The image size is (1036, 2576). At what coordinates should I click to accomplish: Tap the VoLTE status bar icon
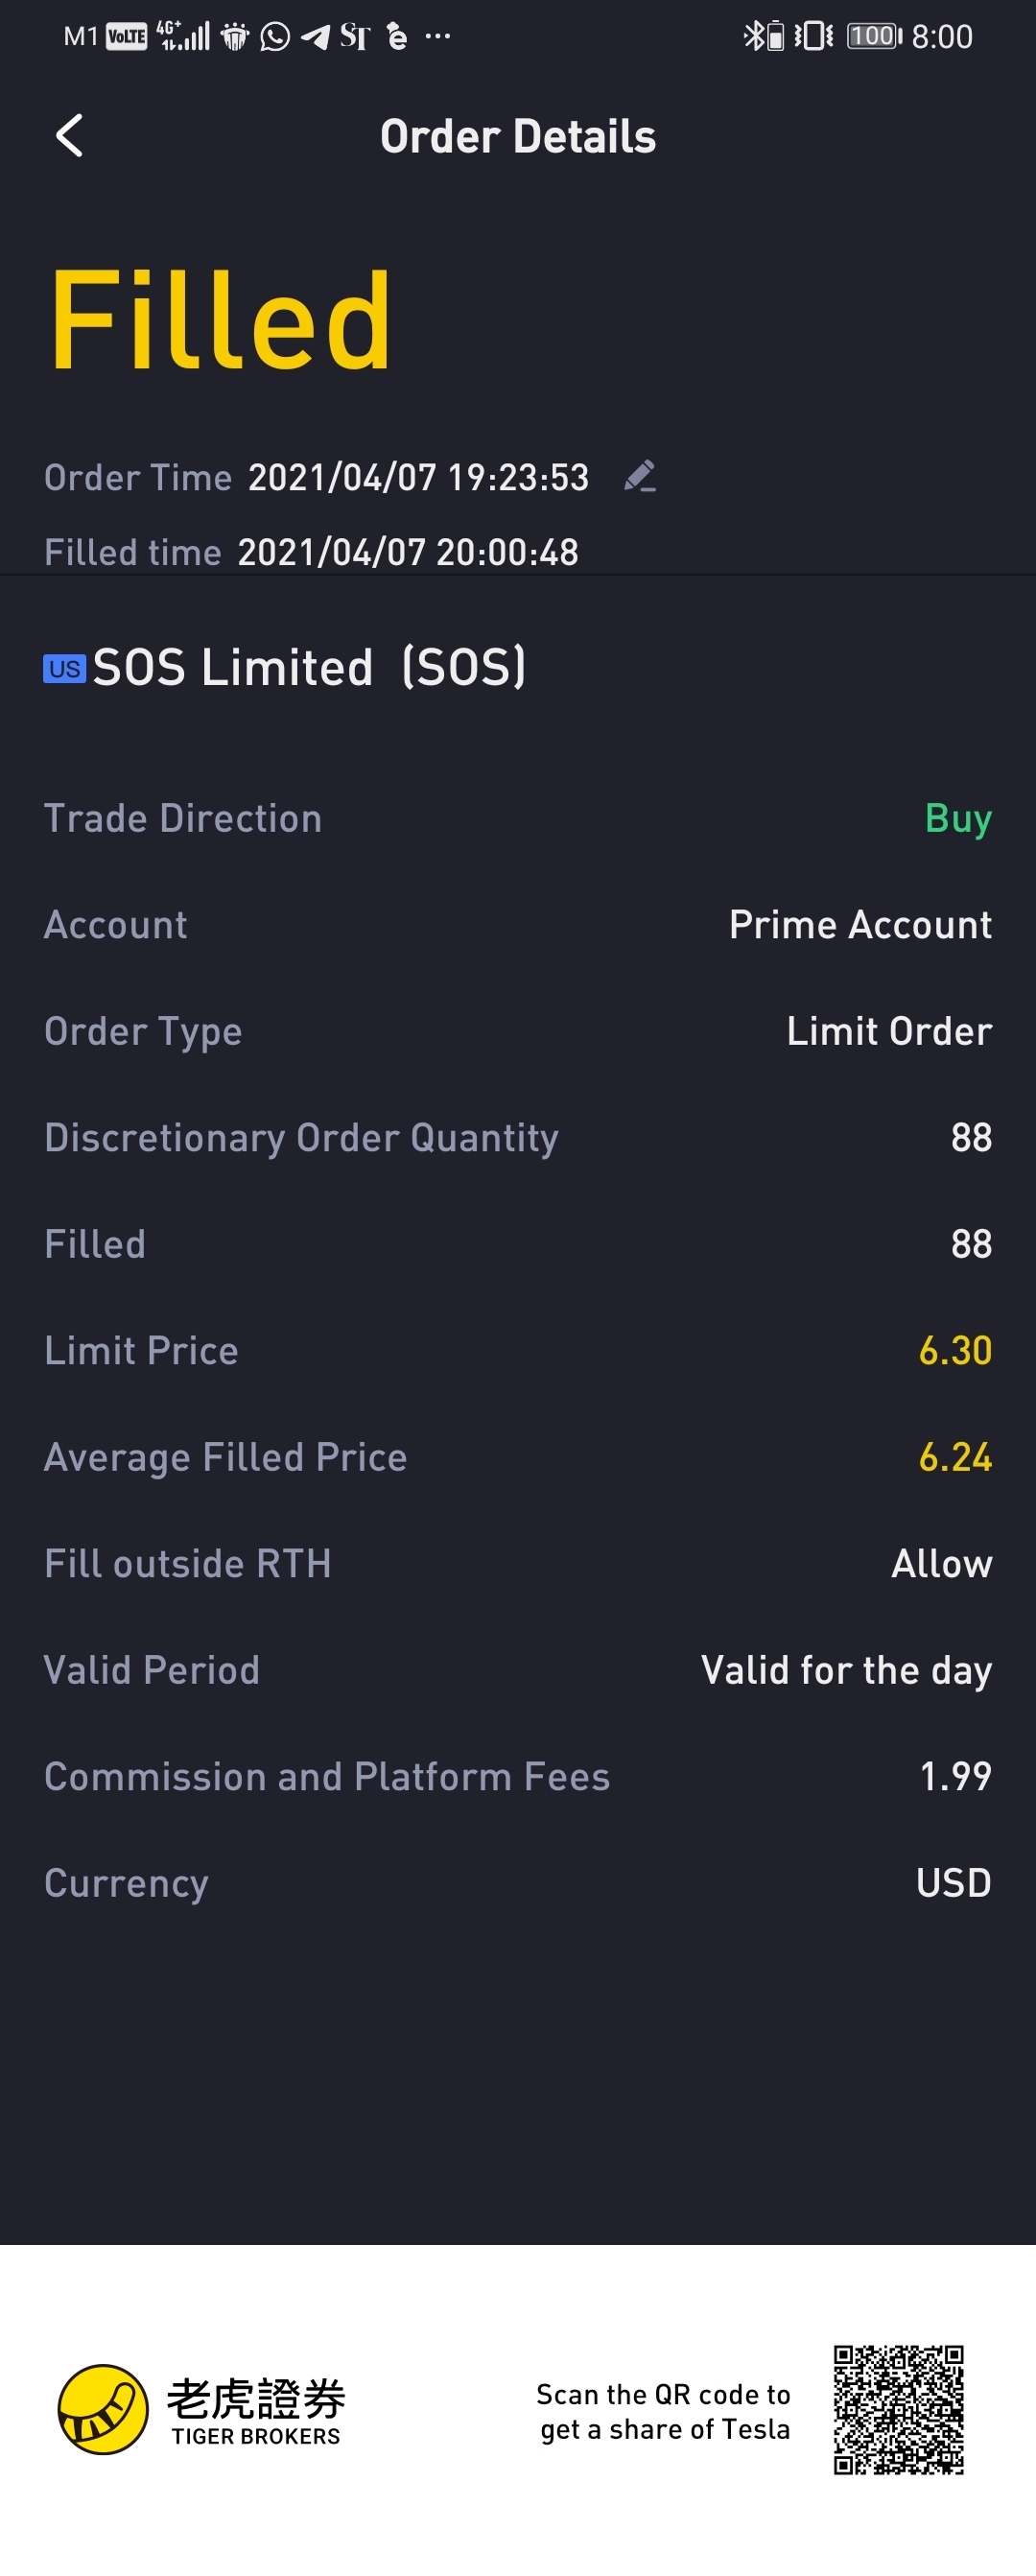pyautogui.click(x=127, y=37)
